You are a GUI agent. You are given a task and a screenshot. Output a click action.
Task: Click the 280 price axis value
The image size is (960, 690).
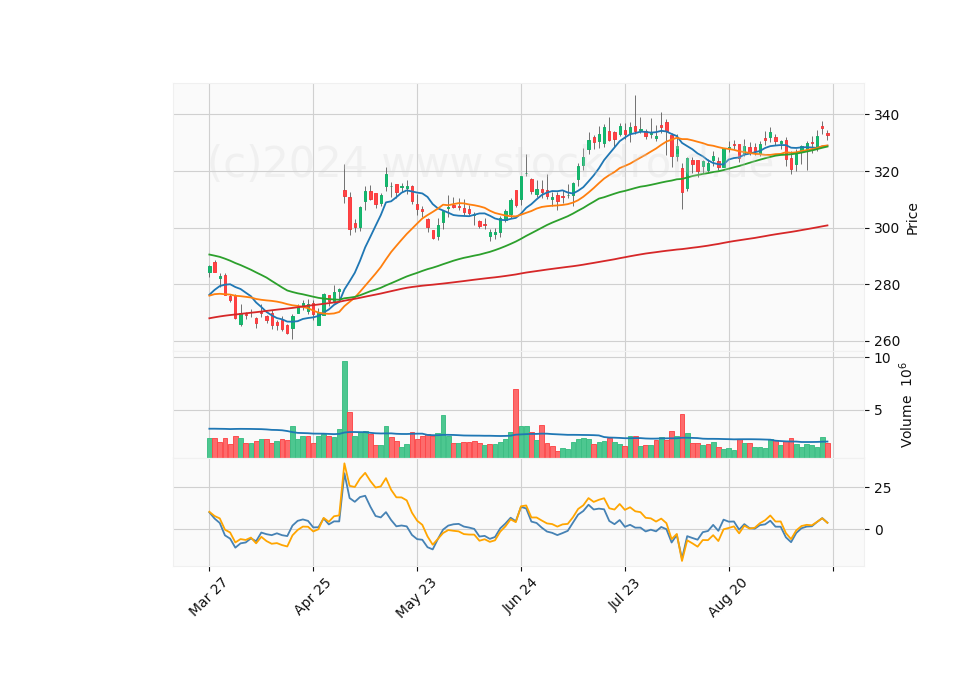(887, 285)
